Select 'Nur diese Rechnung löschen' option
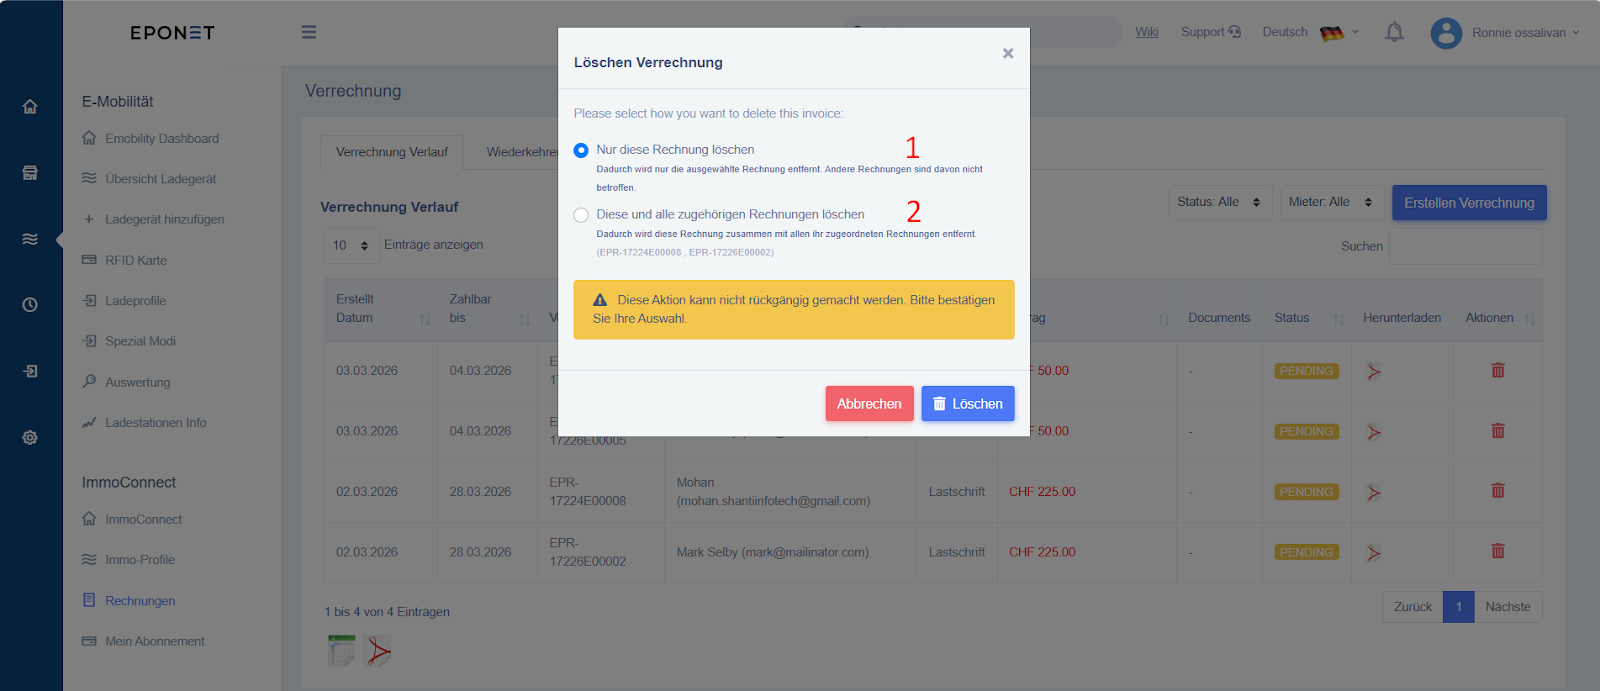 [x=581, y=150]
